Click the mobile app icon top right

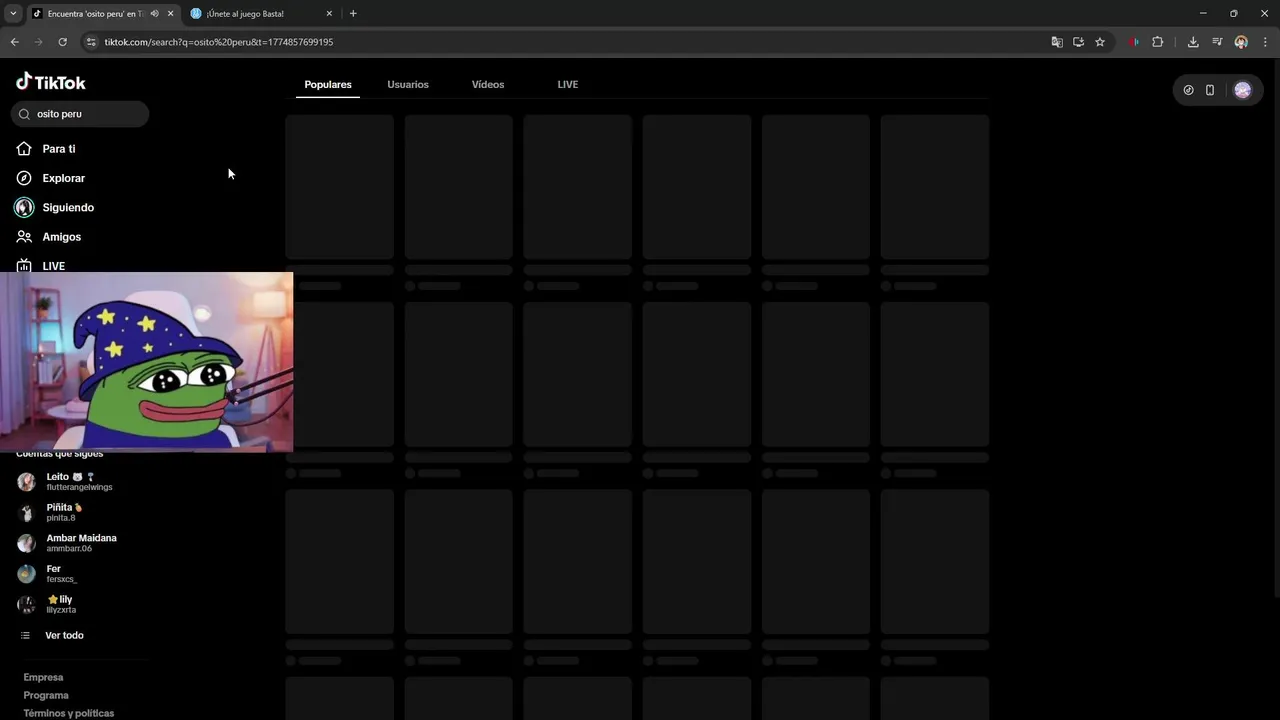point(1210,90)
